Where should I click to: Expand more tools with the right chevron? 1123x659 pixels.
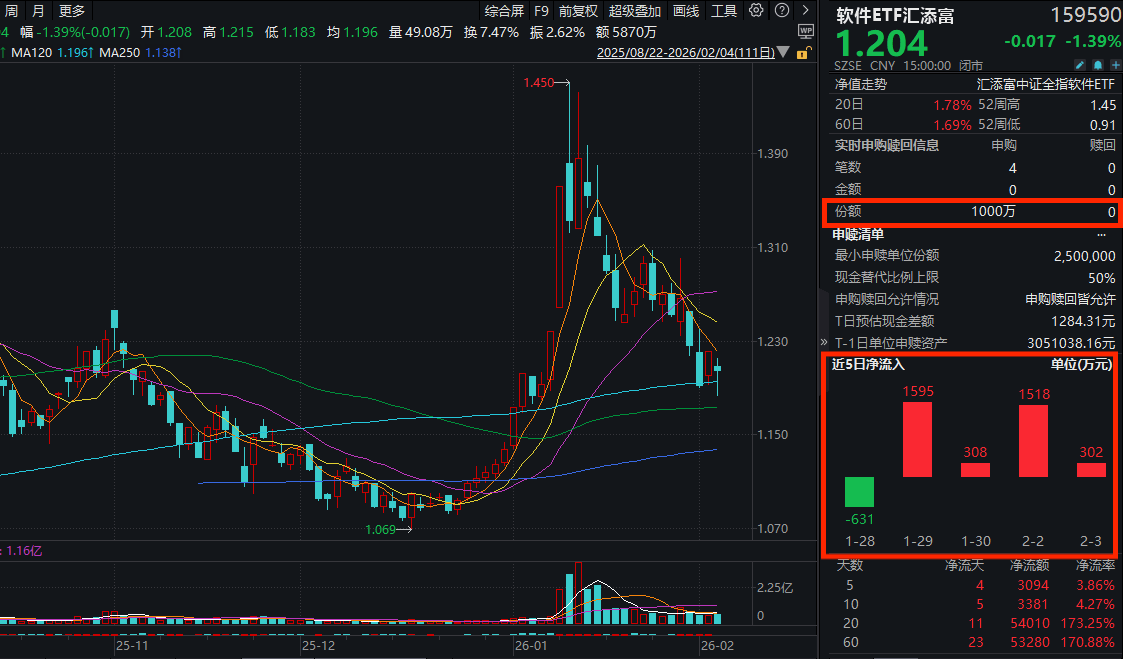[x=806, y=10]
